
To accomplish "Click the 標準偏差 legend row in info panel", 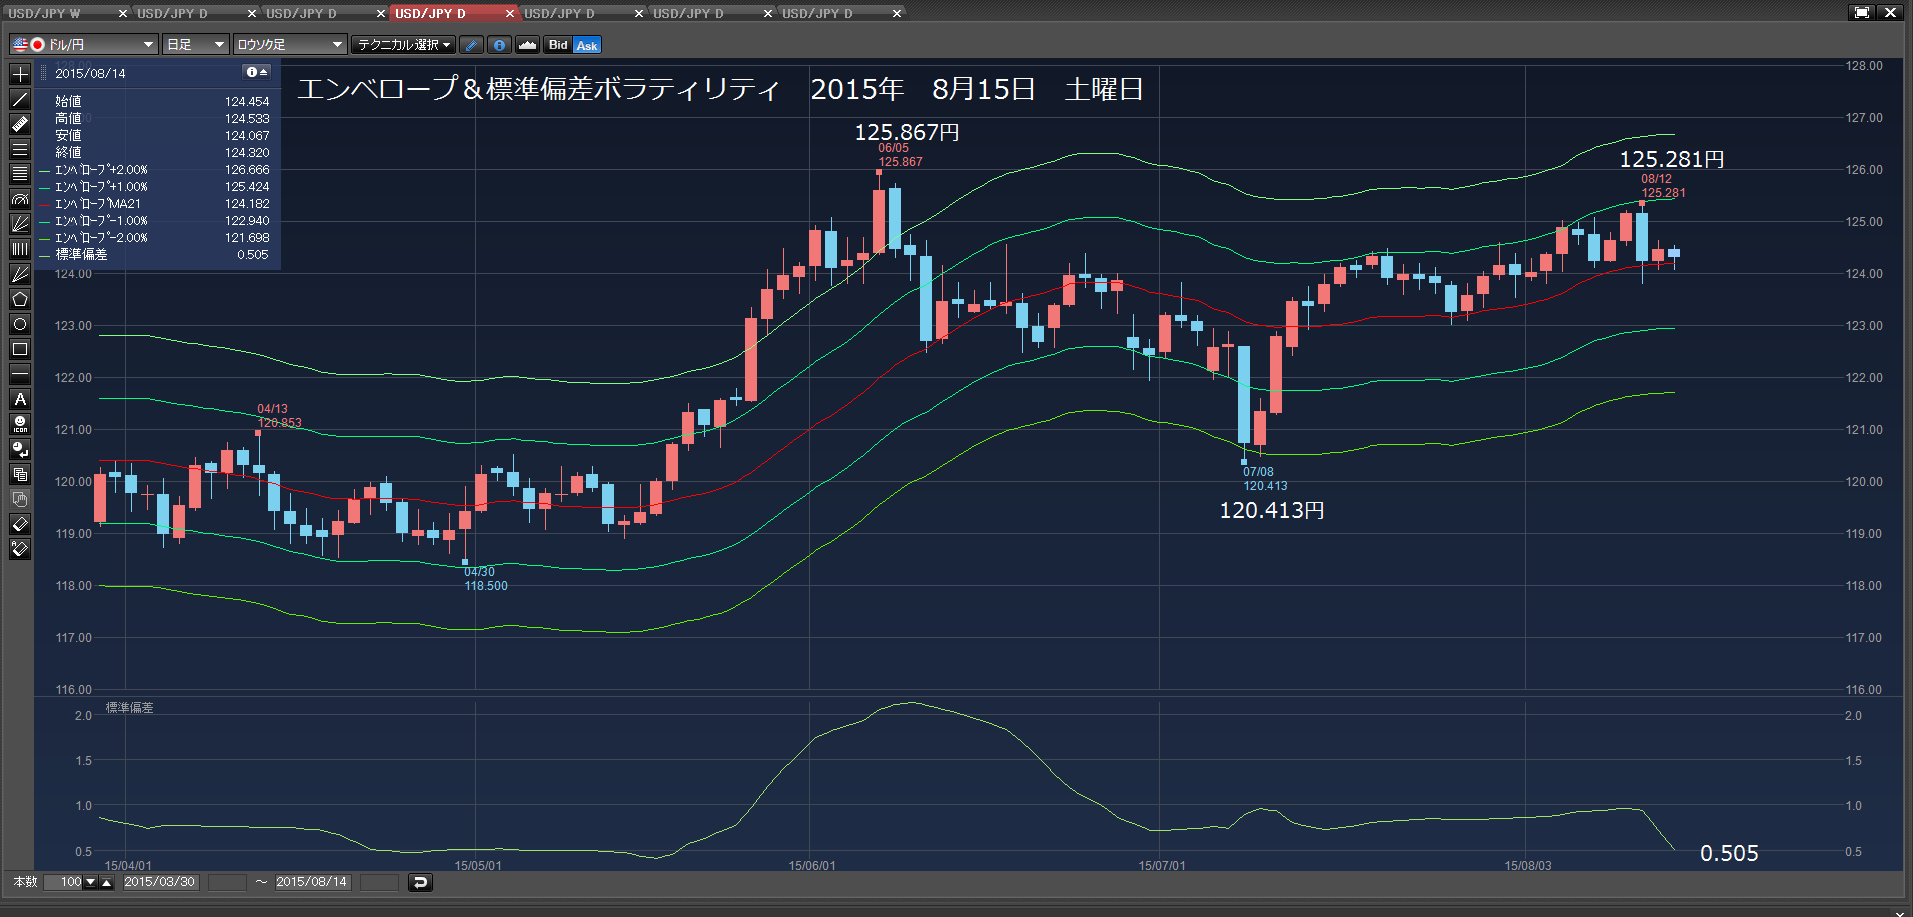I will (x=155, y=255).
